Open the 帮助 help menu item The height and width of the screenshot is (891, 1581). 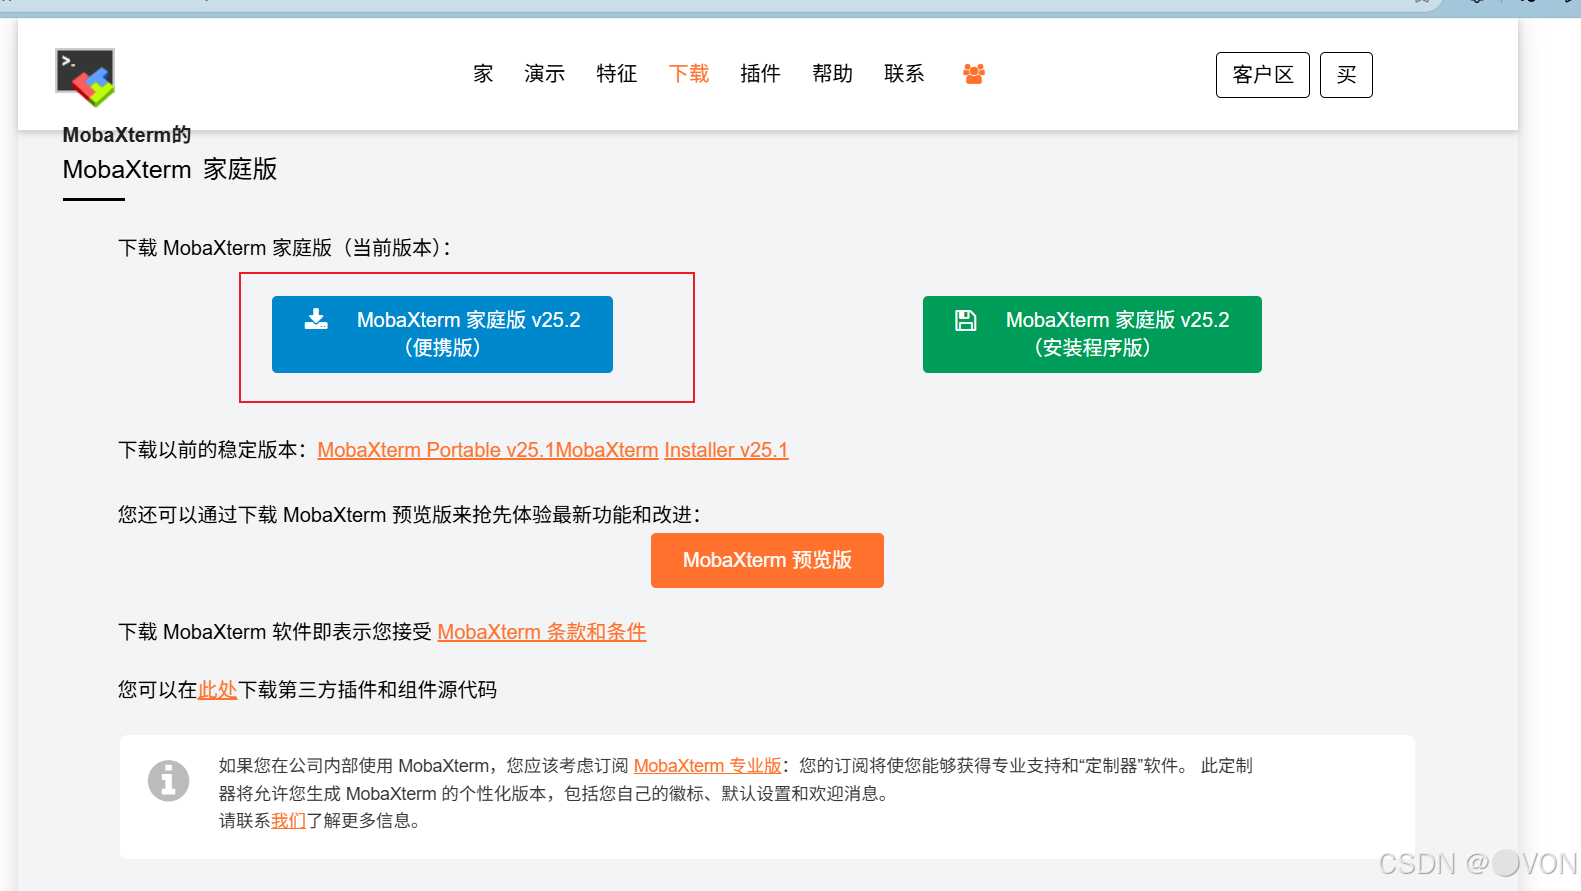833,74
